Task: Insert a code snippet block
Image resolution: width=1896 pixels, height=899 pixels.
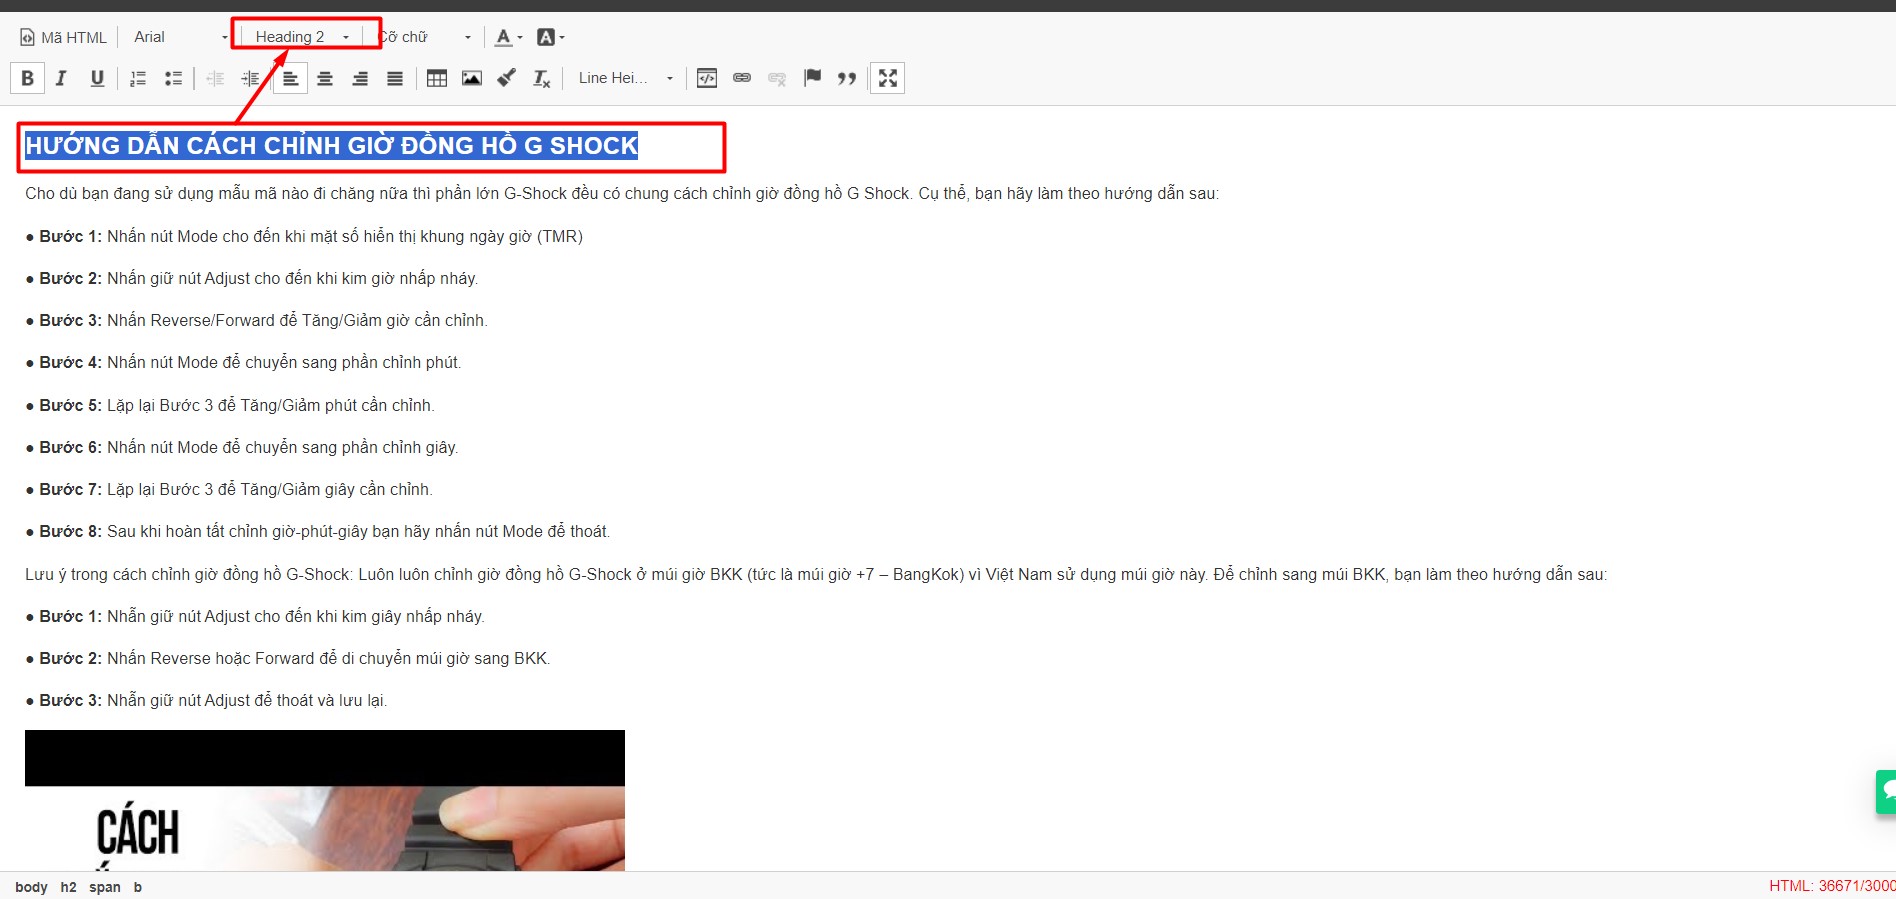Action: (707, 78)
